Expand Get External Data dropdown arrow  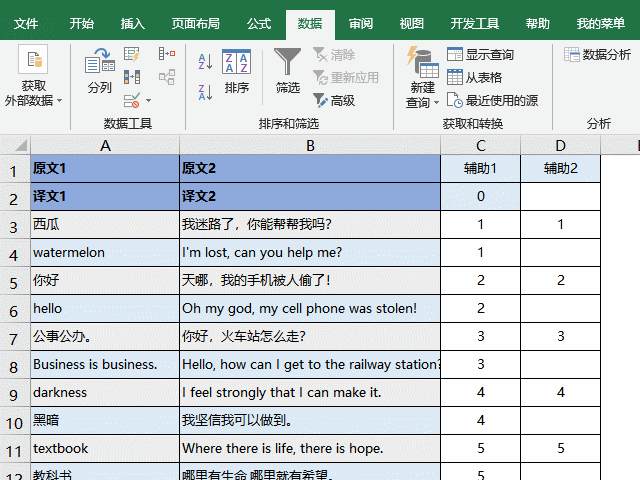(60, 100)
